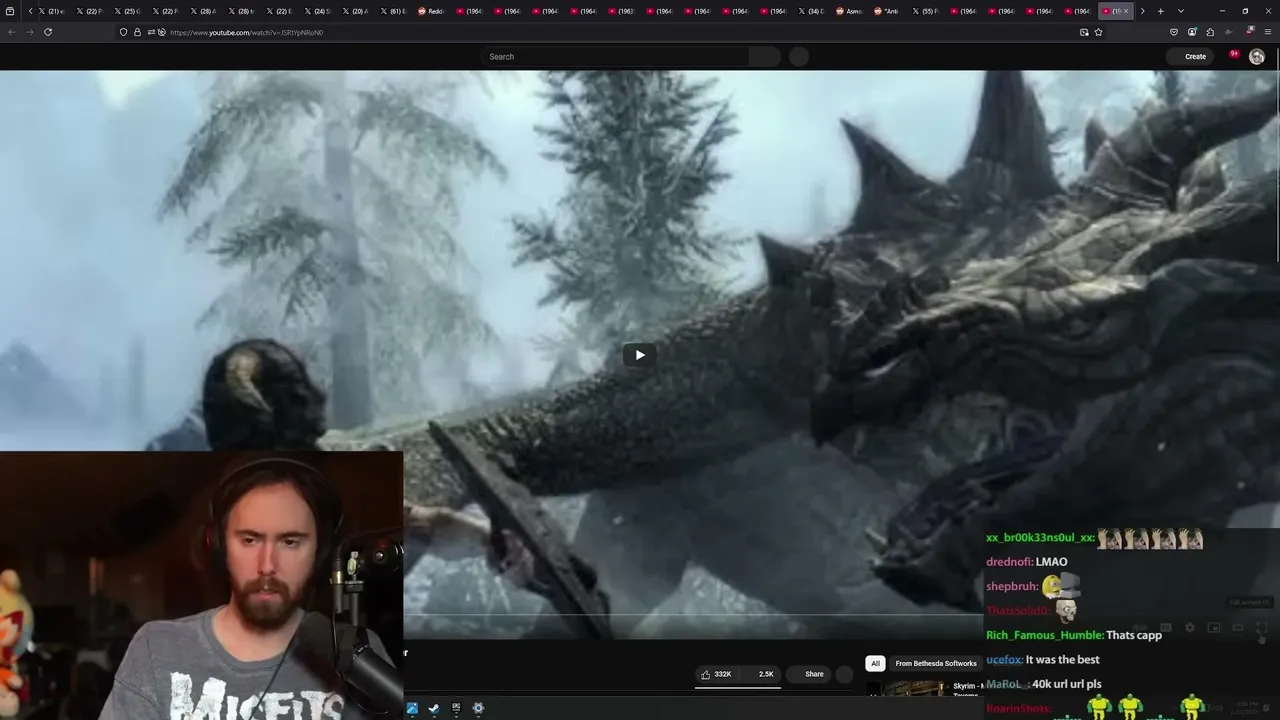Click the YouTube search submit button
Screen dimensions: 1280x720
(765, 57)
